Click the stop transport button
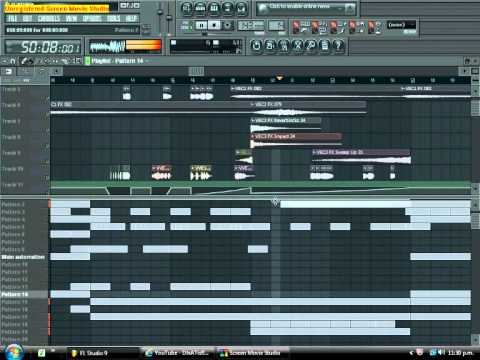Viewport: 480px width, 360px height. tap(214, 25)
